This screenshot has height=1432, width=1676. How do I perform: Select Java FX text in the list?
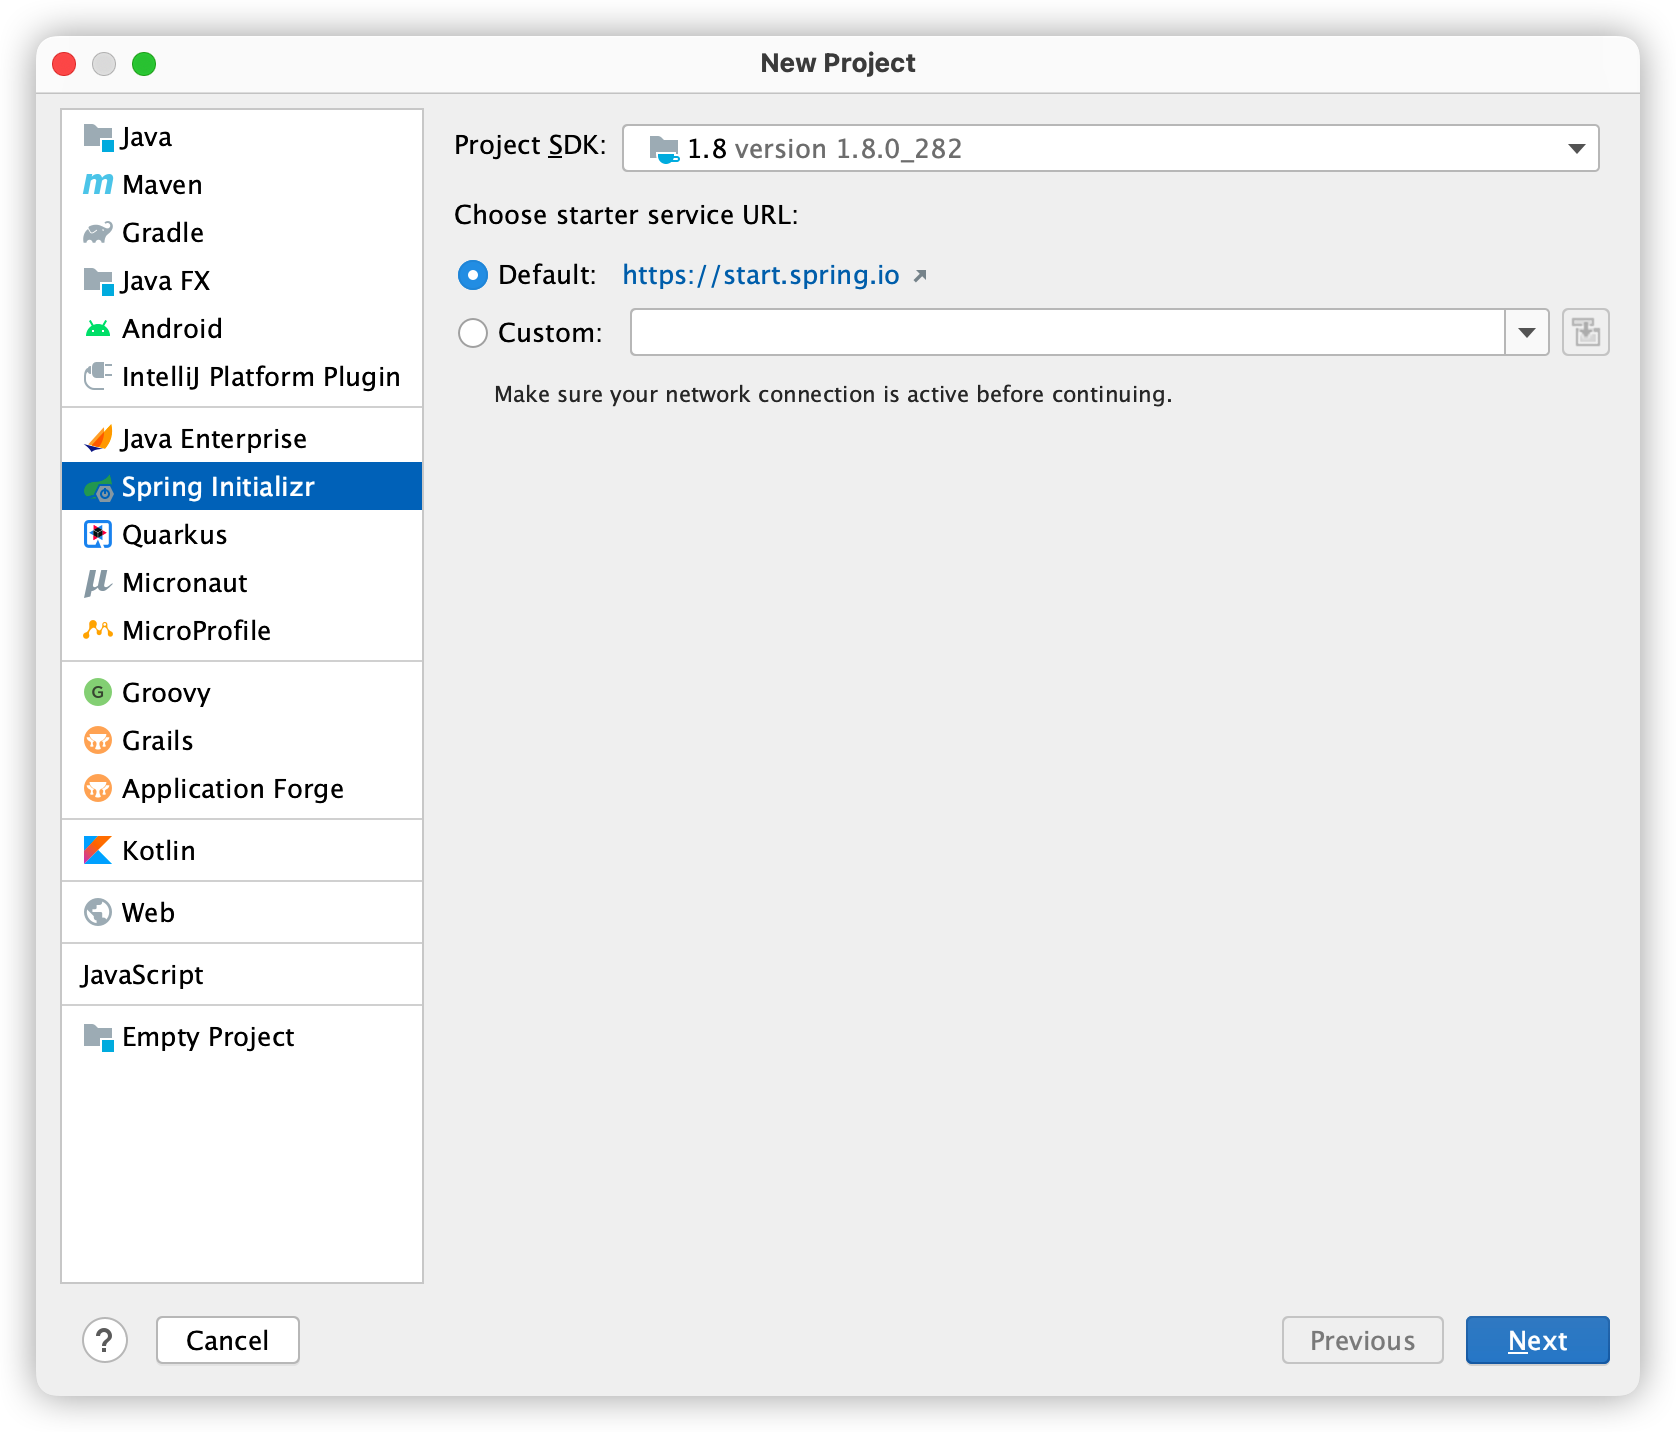click(x=166, y=281)
